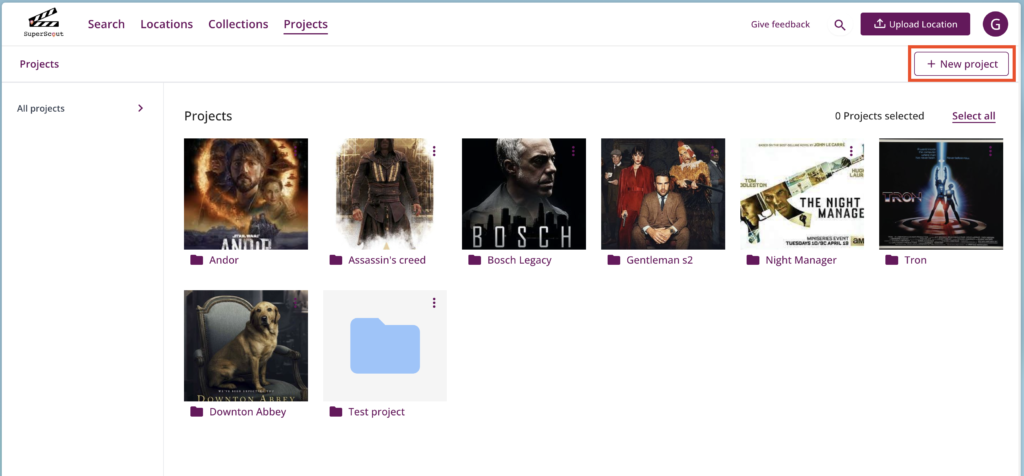Open three-dot menu on Test project card
The height and width of the screenshot is (476, 1024).
[x=434, y=303]
